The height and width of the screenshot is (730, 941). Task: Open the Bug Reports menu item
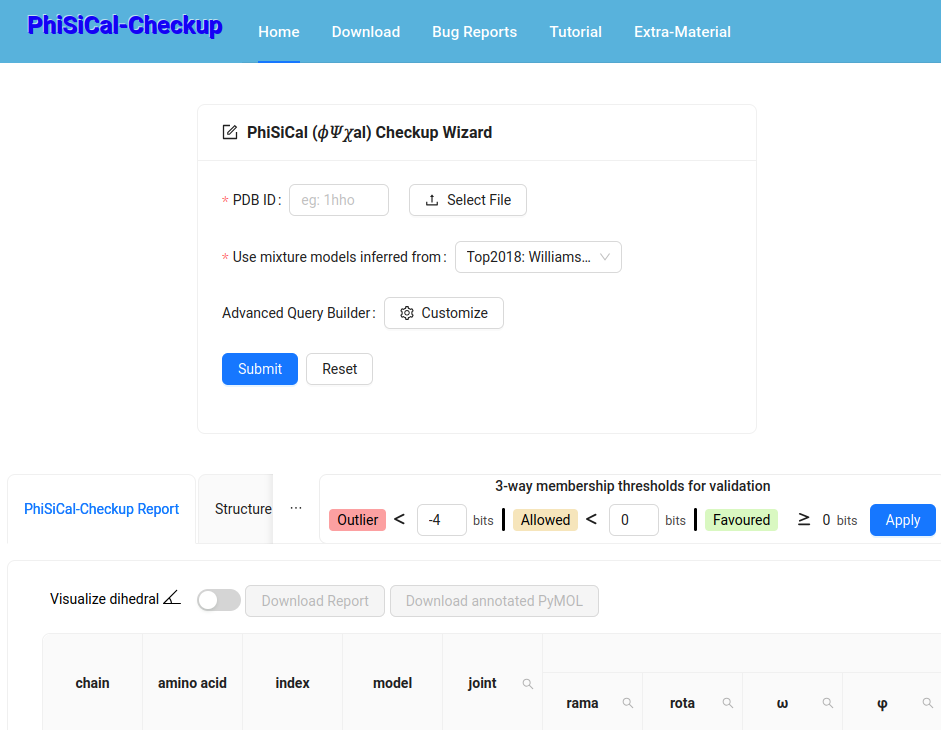474,32
